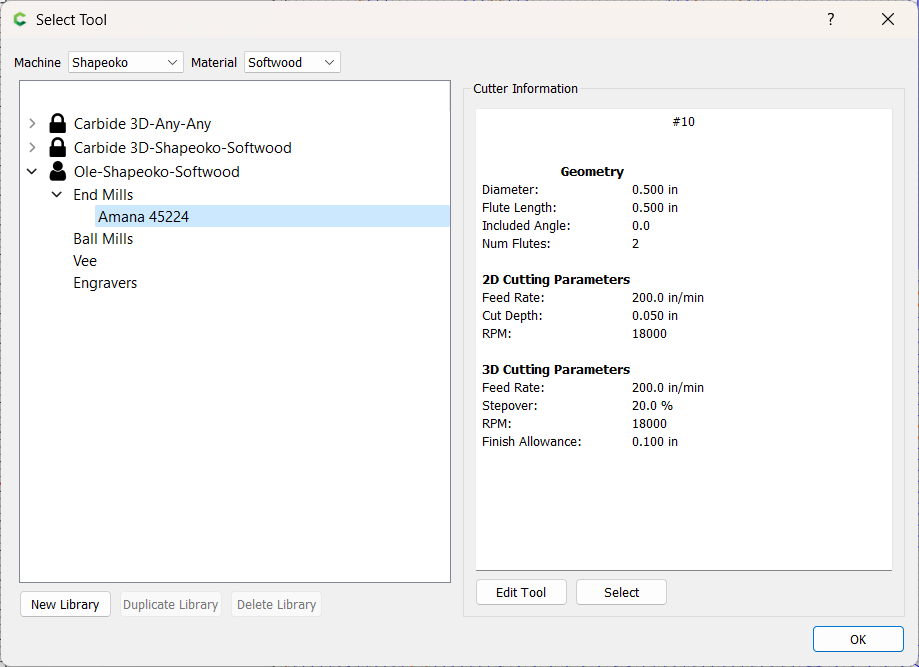The height and width of the screenshot is (667, 919).
Task: Select the Amana 45224 tool
Action: click(143, 217)
